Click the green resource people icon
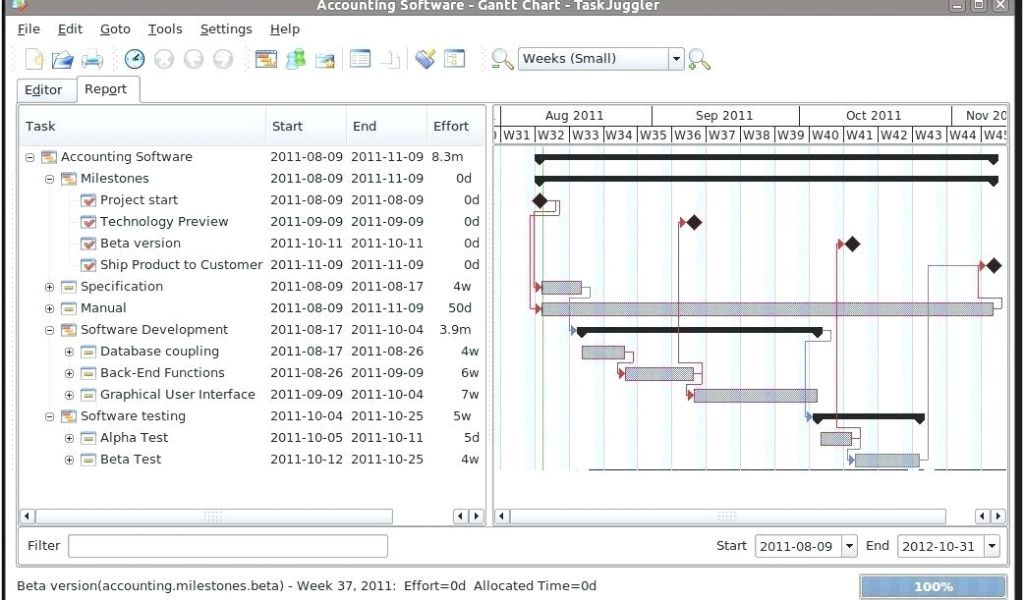This screenshot has width=1024, height=600. pyautogui.click(x=296, y=59)
